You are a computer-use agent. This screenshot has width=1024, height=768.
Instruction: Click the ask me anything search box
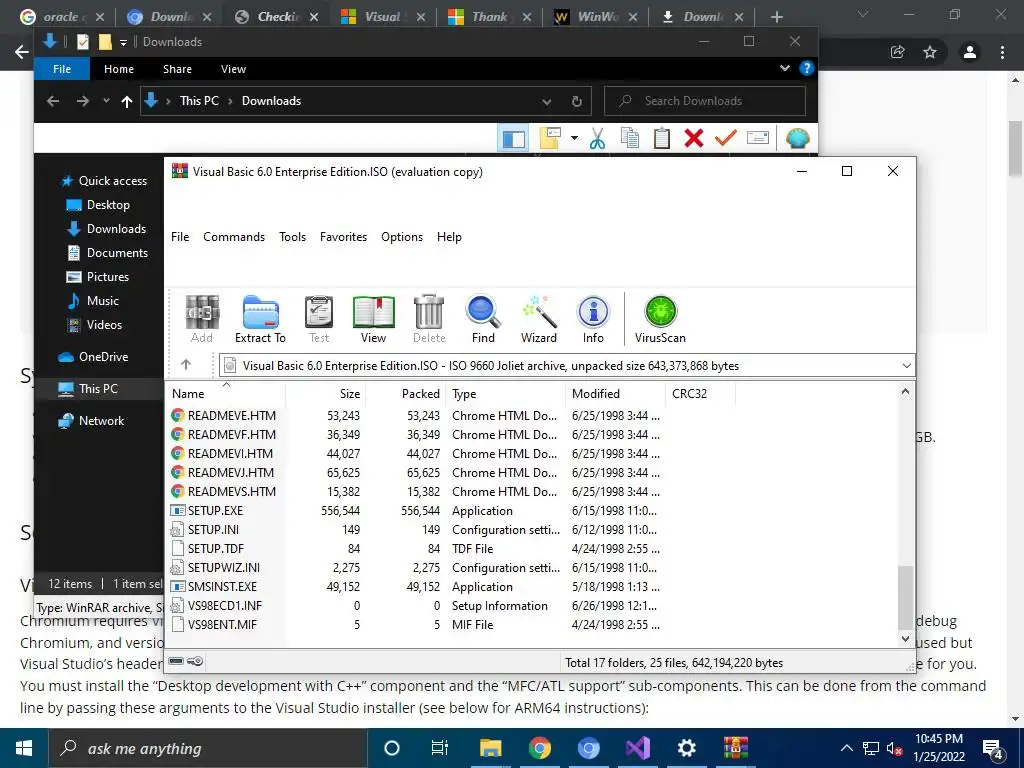click(x=208, y=748)
